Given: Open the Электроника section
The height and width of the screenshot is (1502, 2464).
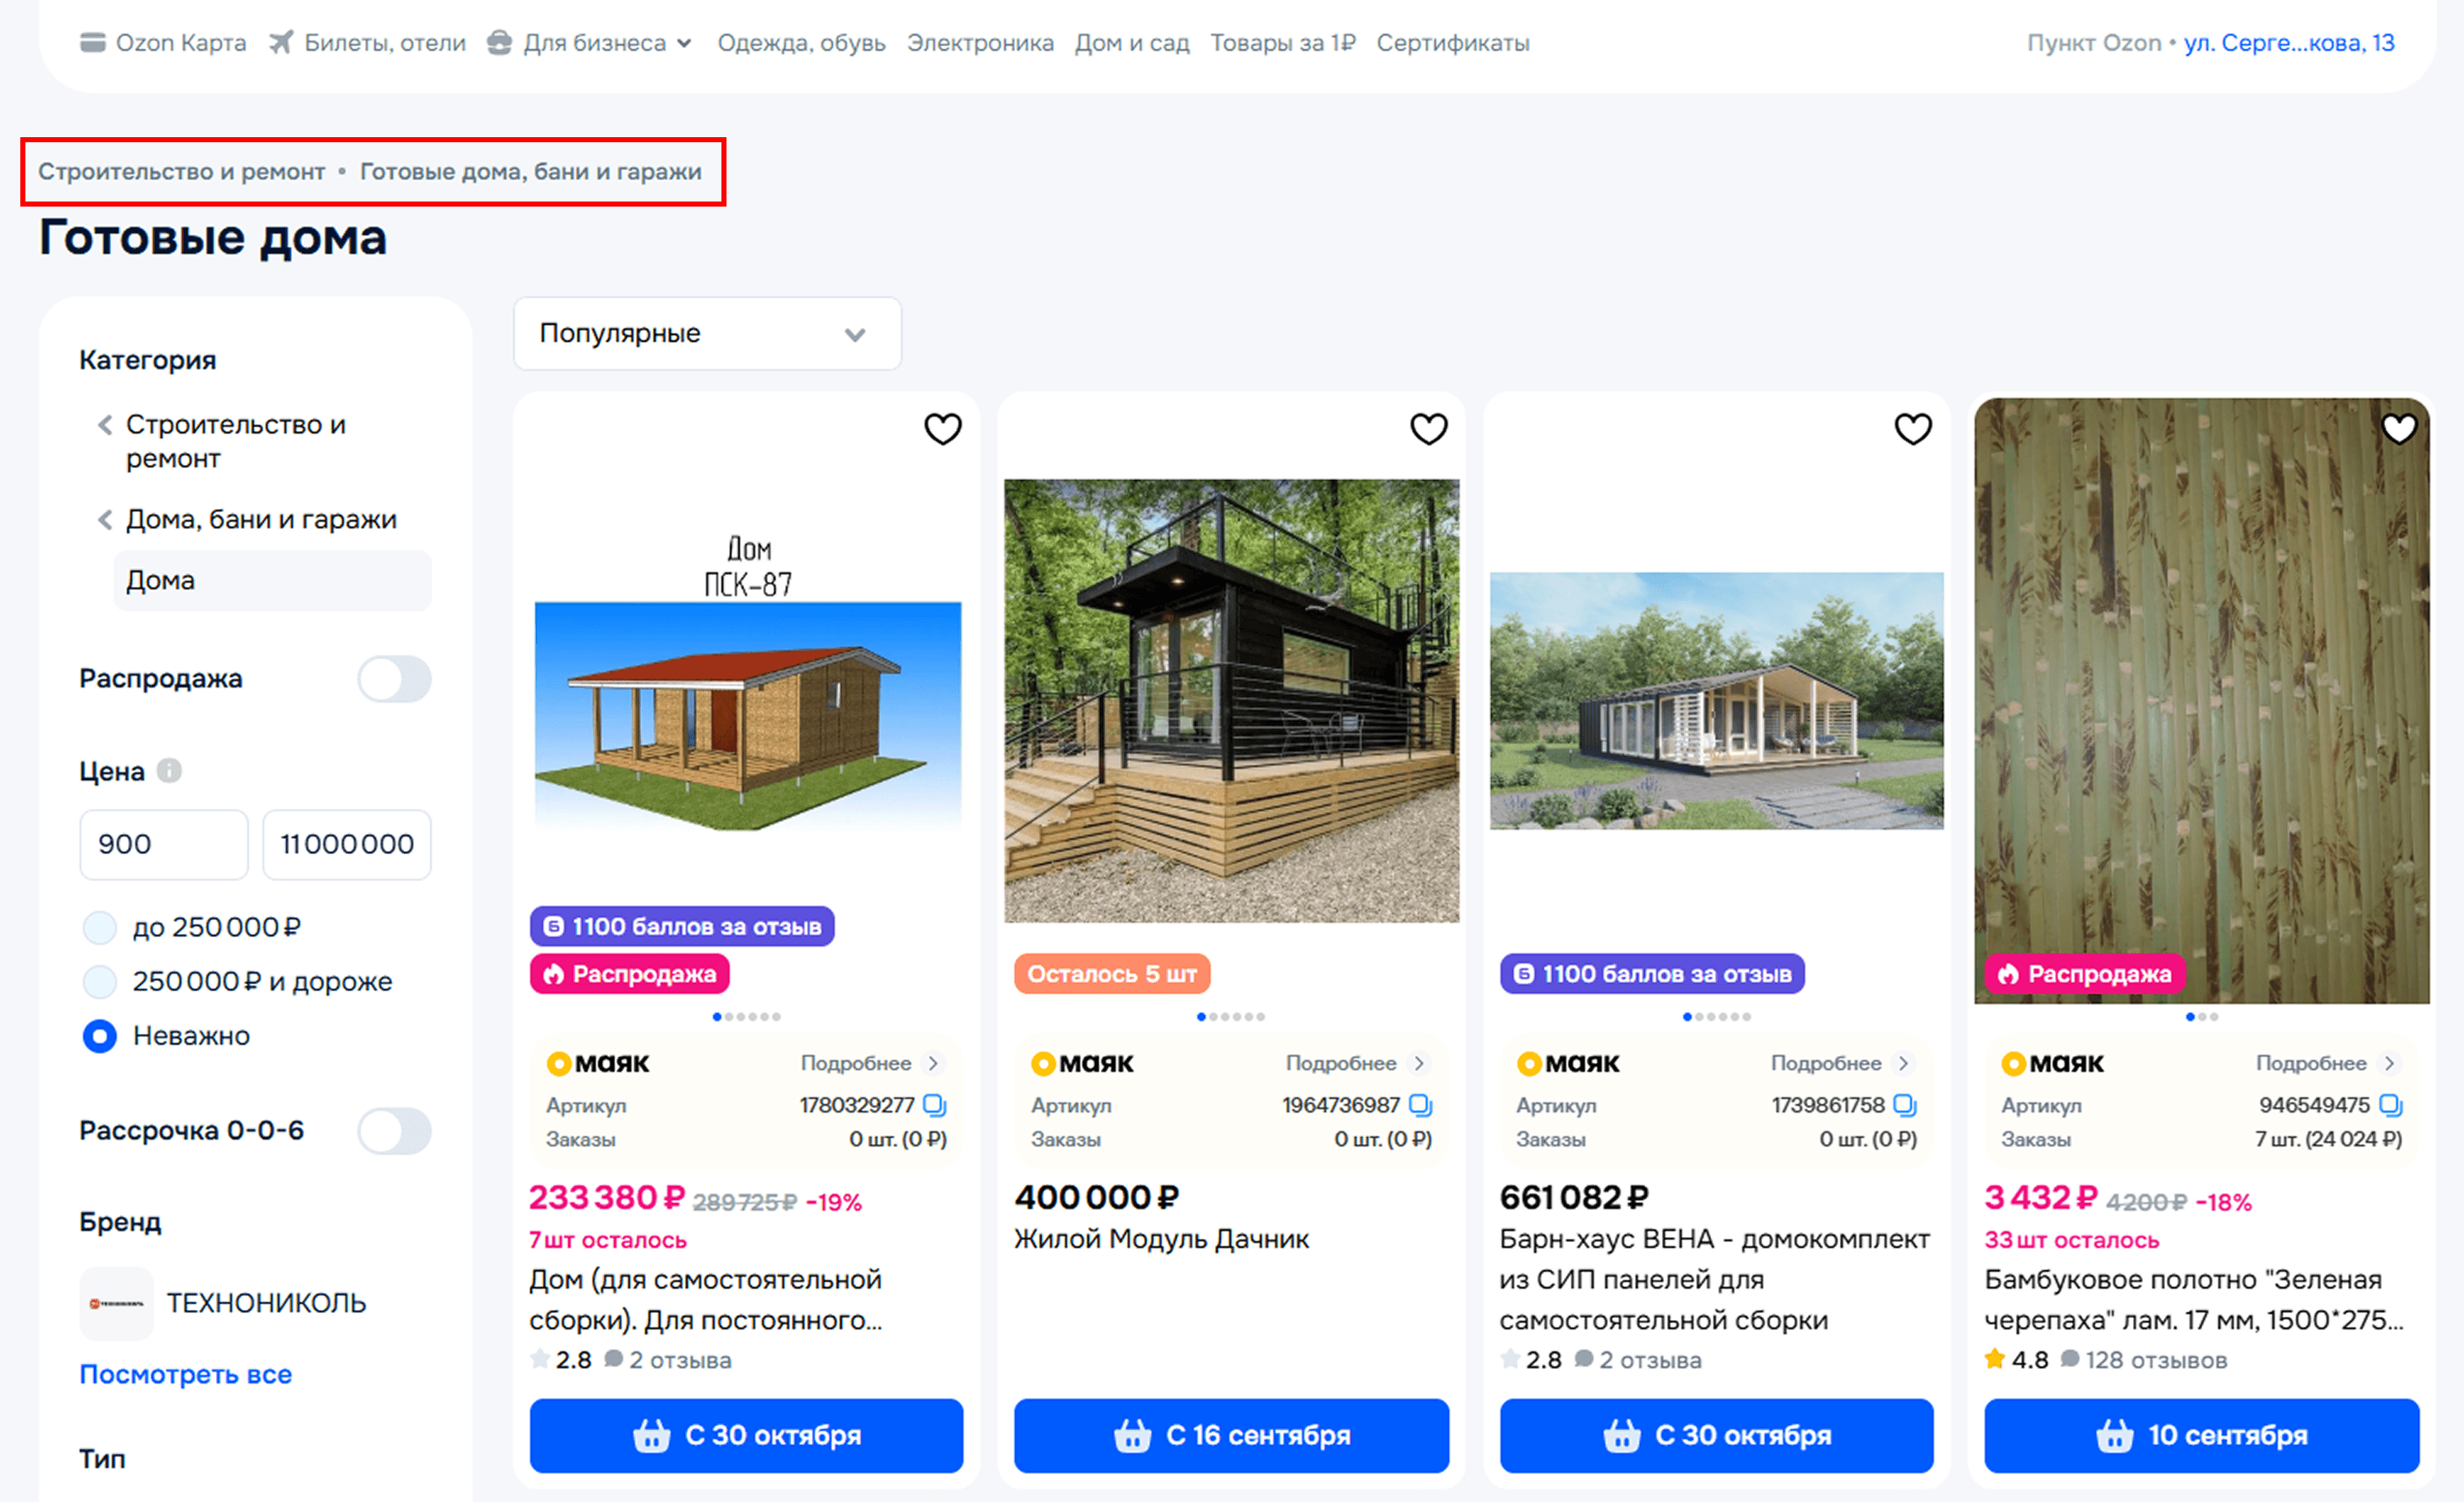Looking at the screenshot, I should point(980,43).
